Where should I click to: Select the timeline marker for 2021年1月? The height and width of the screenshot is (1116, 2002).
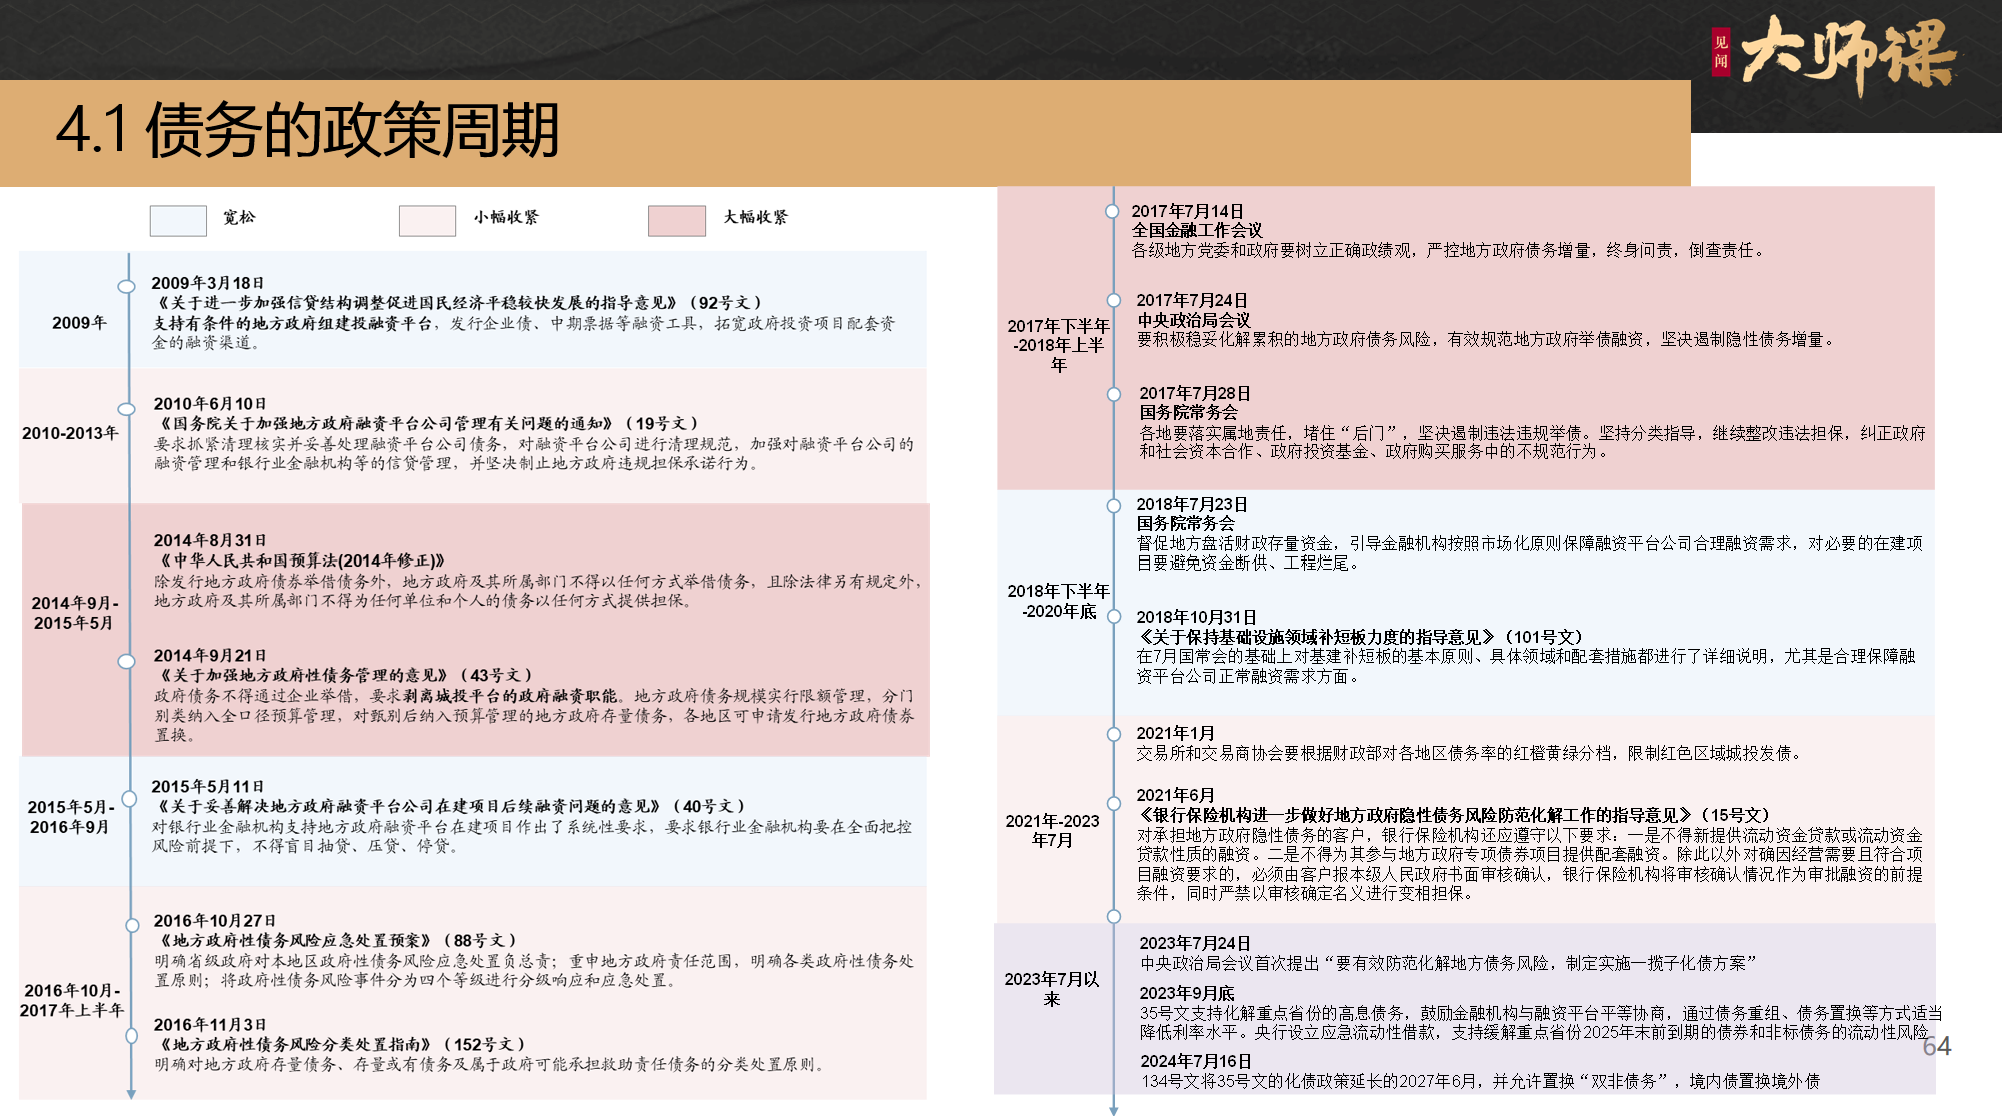[x=1113, y=734]
